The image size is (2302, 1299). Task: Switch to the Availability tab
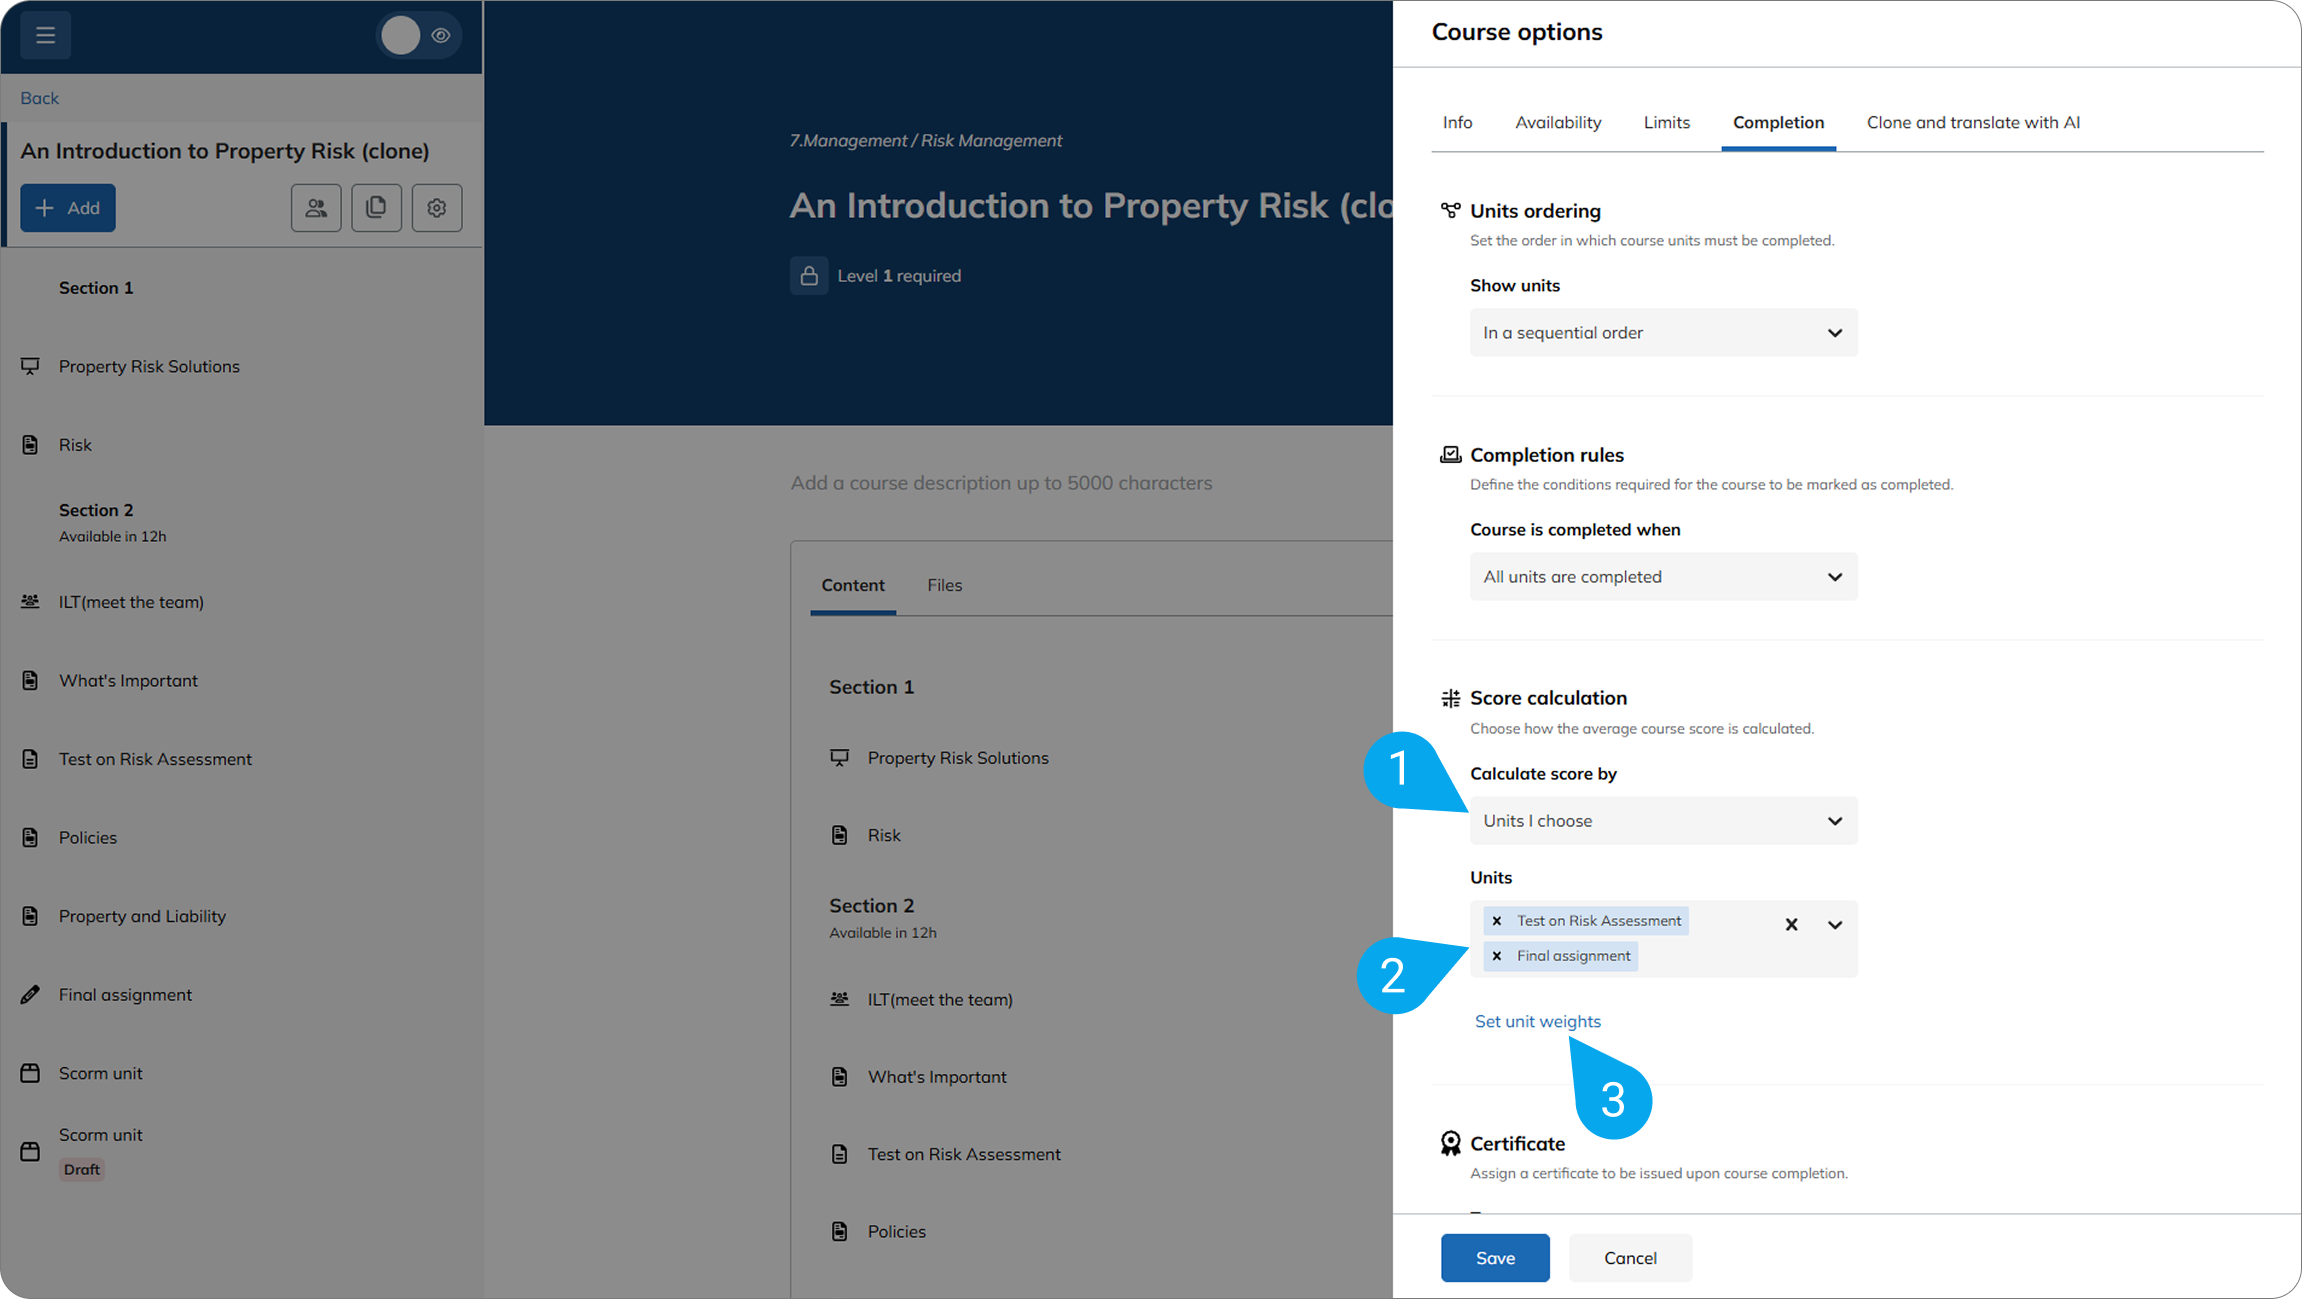click(1557, 122)
